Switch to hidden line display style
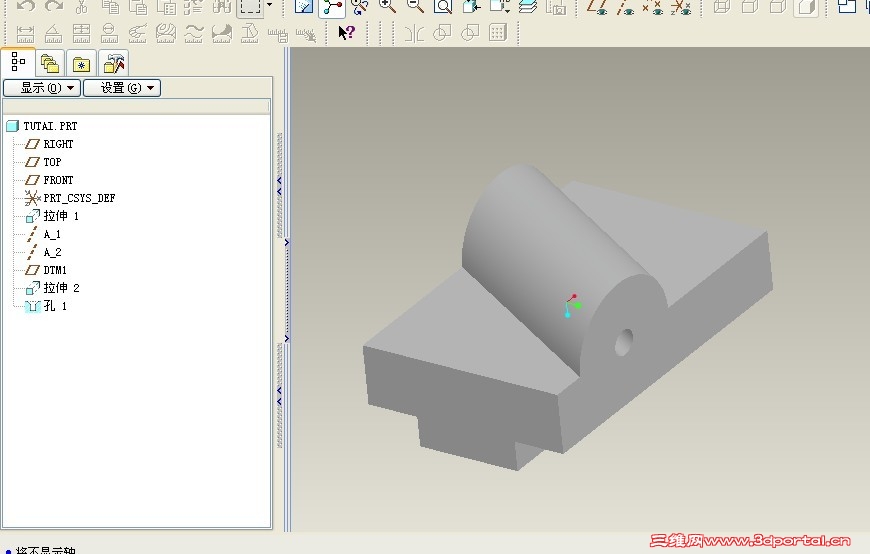Screen dimensions: 870x554 pyautogui.click(x=750, y=7)
